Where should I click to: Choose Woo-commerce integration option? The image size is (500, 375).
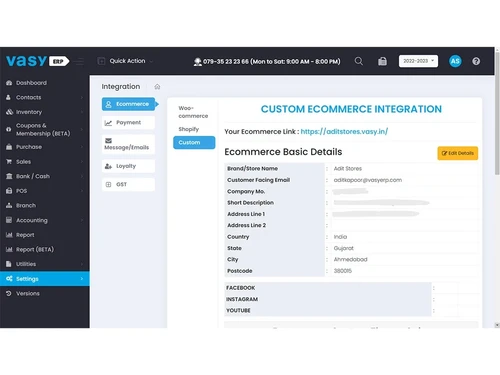click(193, 112)
